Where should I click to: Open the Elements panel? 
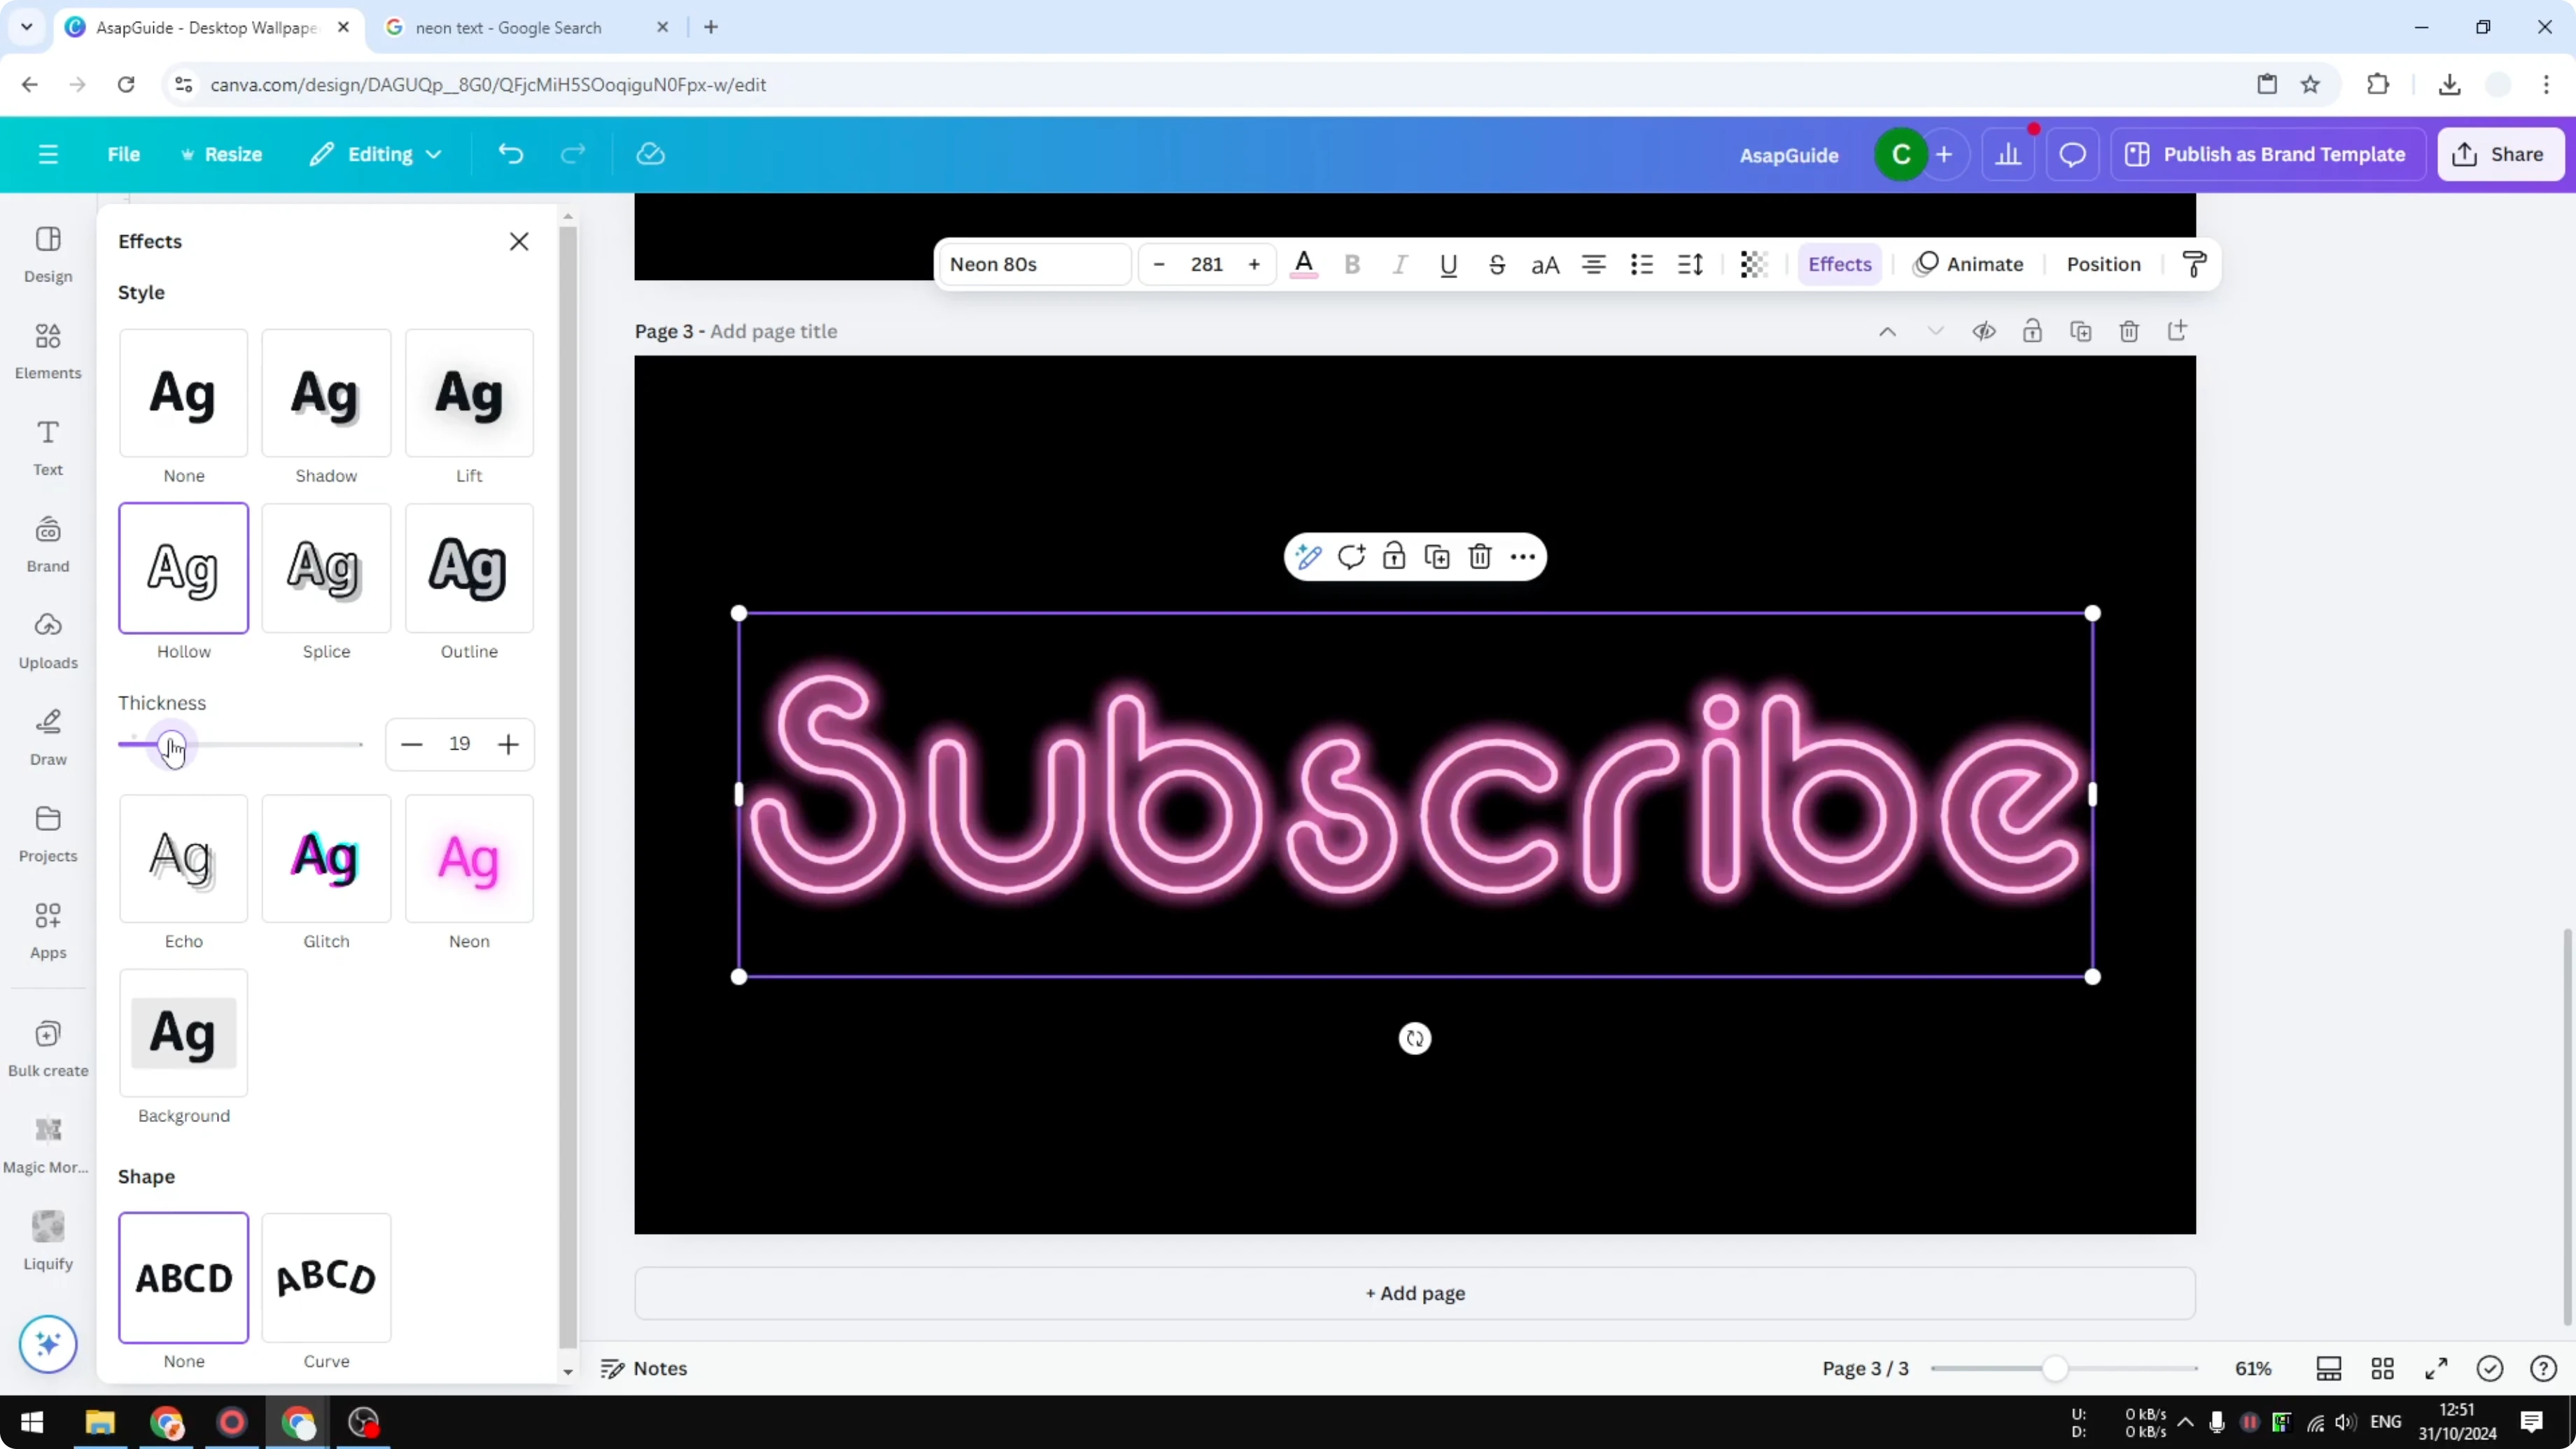(47, 350)
